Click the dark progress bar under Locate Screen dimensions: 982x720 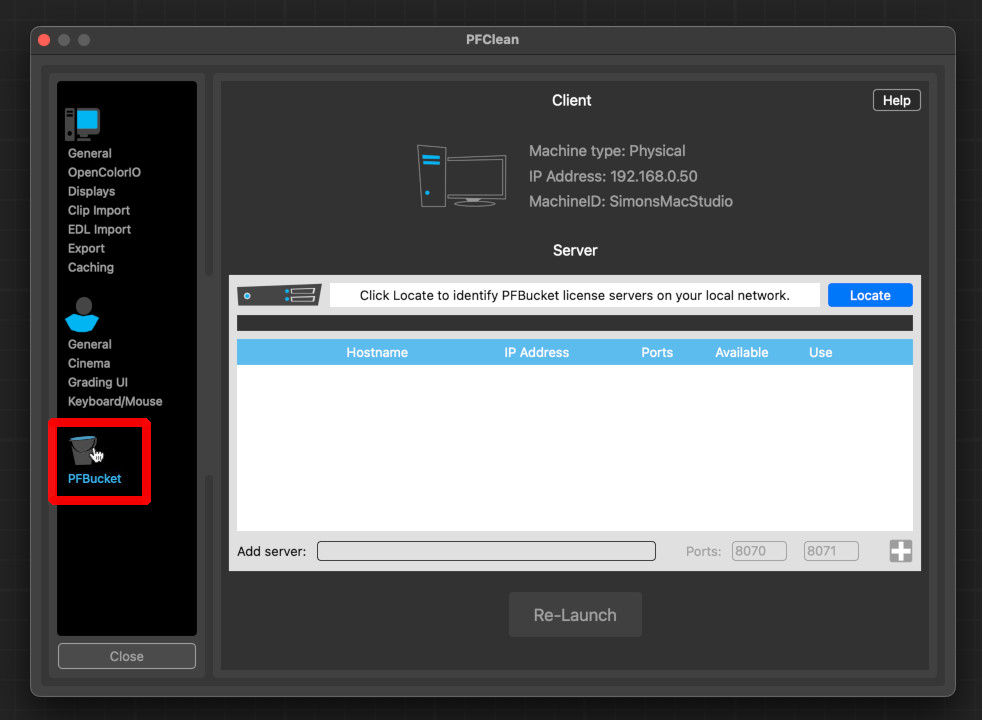[574, 323]
